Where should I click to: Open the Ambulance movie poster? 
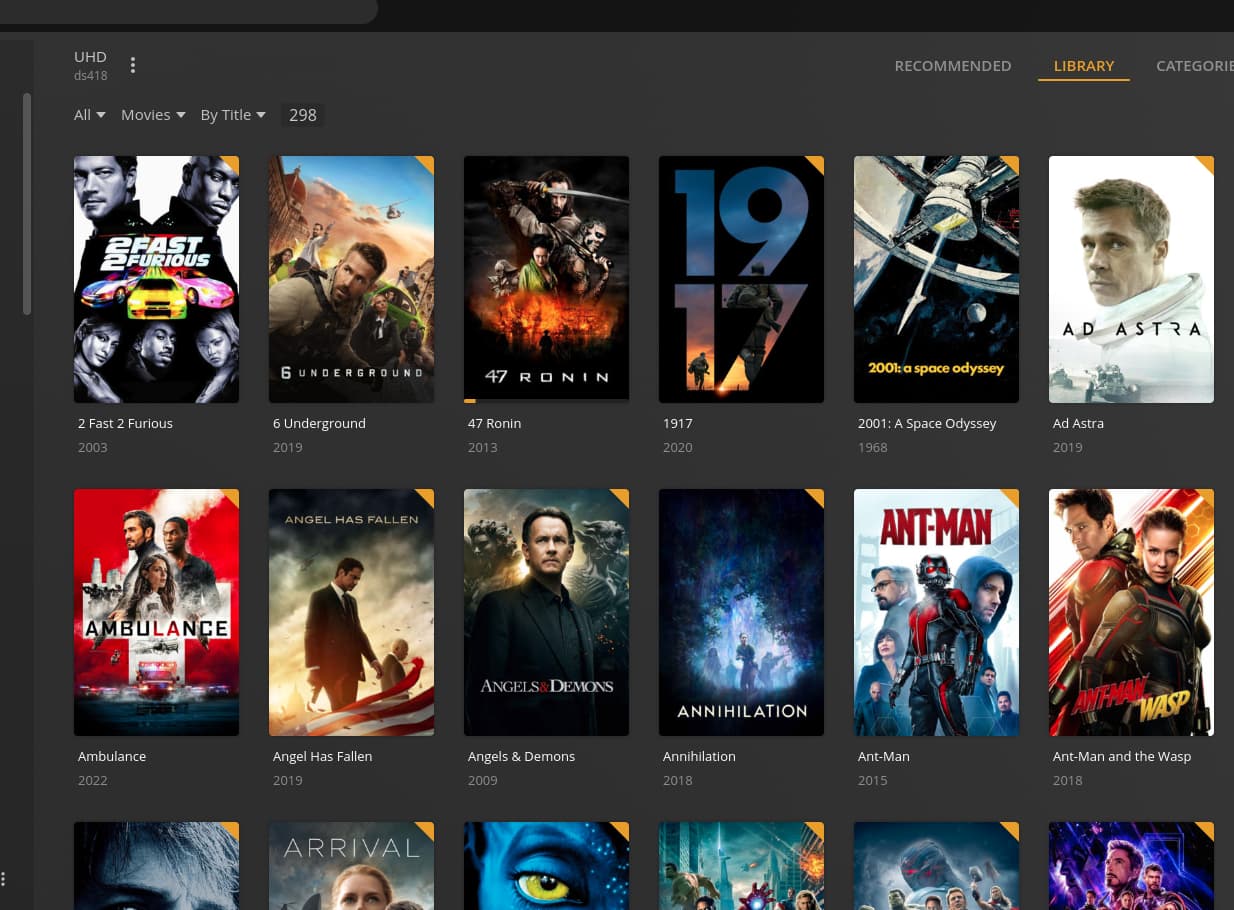point(156,612)
